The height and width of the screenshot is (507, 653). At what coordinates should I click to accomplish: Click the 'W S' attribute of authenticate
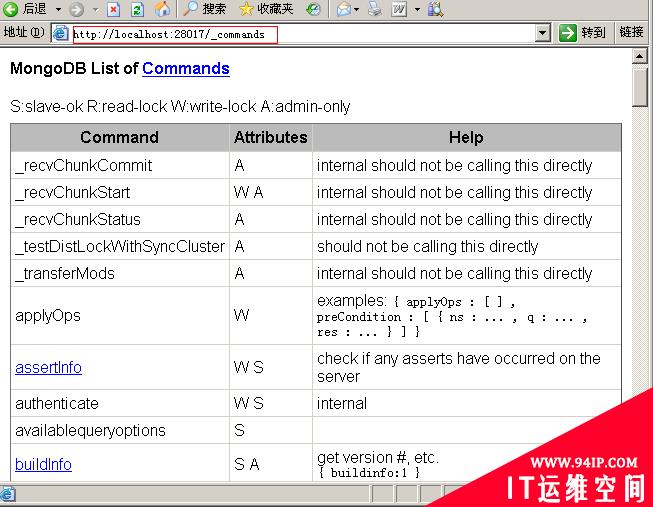tap(249, 403)
